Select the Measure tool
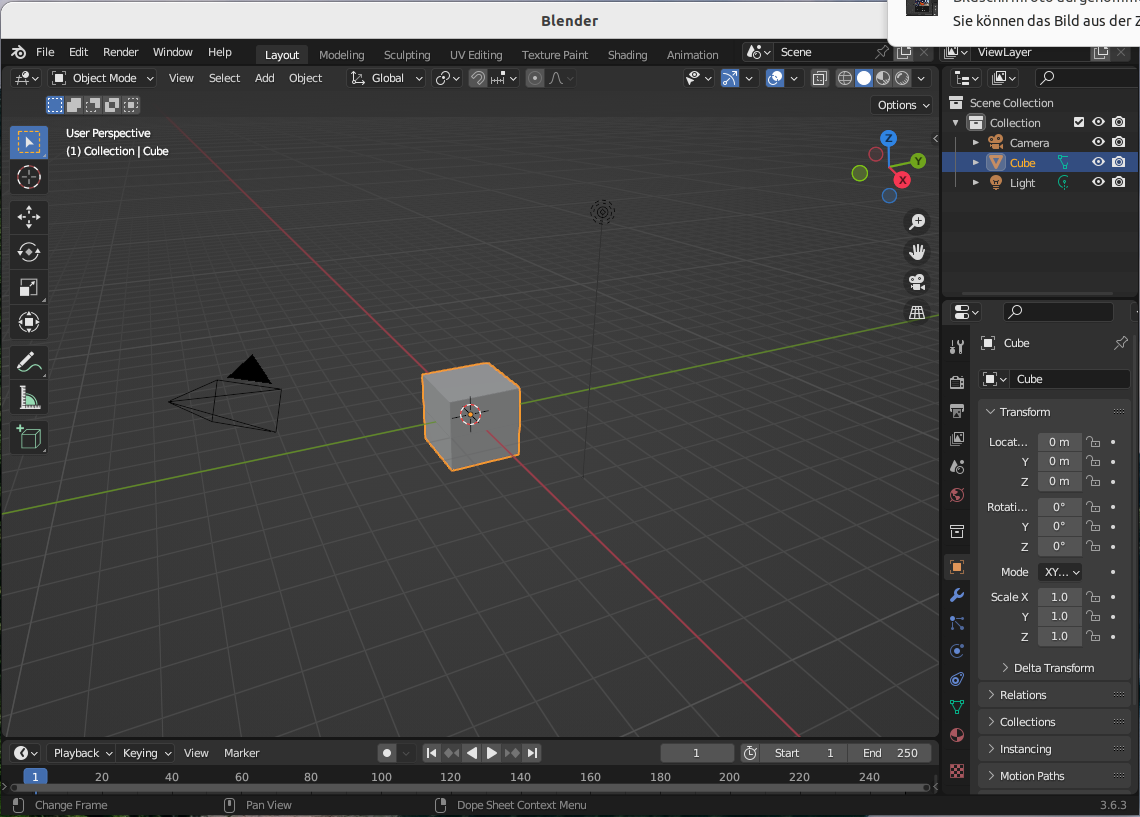The width and height of the screenshot is (1140, 817). (x=28, y=398)
